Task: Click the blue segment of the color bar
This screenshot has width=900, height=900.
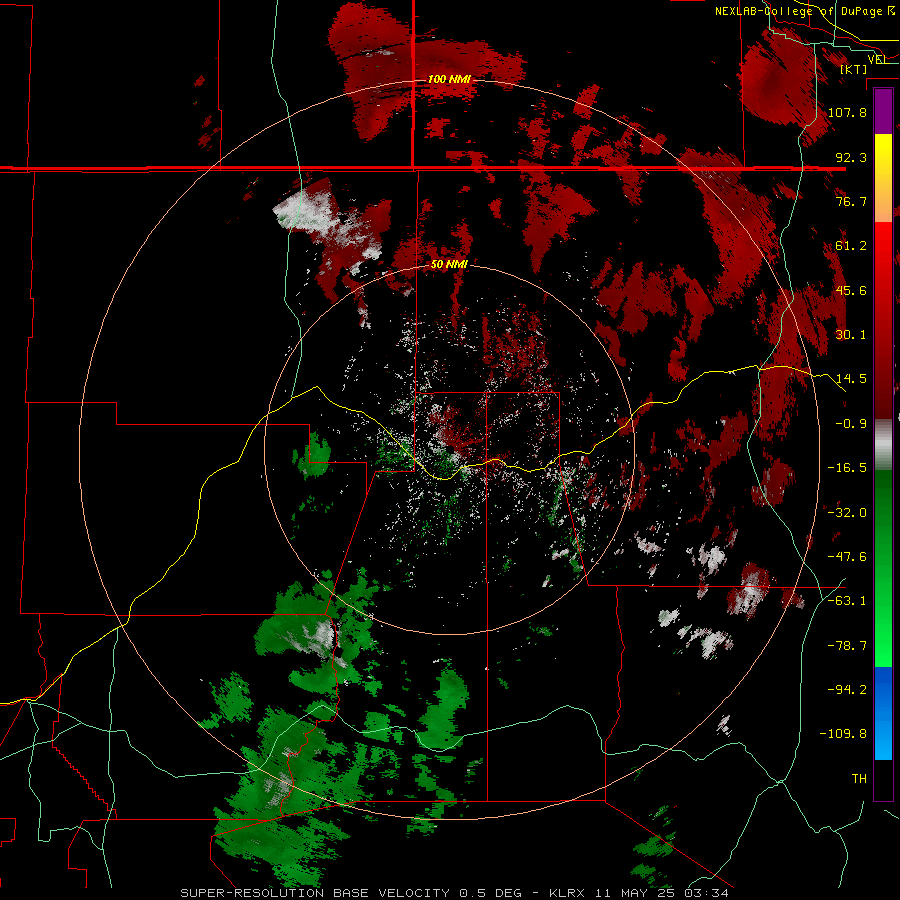Action: click(x=883, y=713)
